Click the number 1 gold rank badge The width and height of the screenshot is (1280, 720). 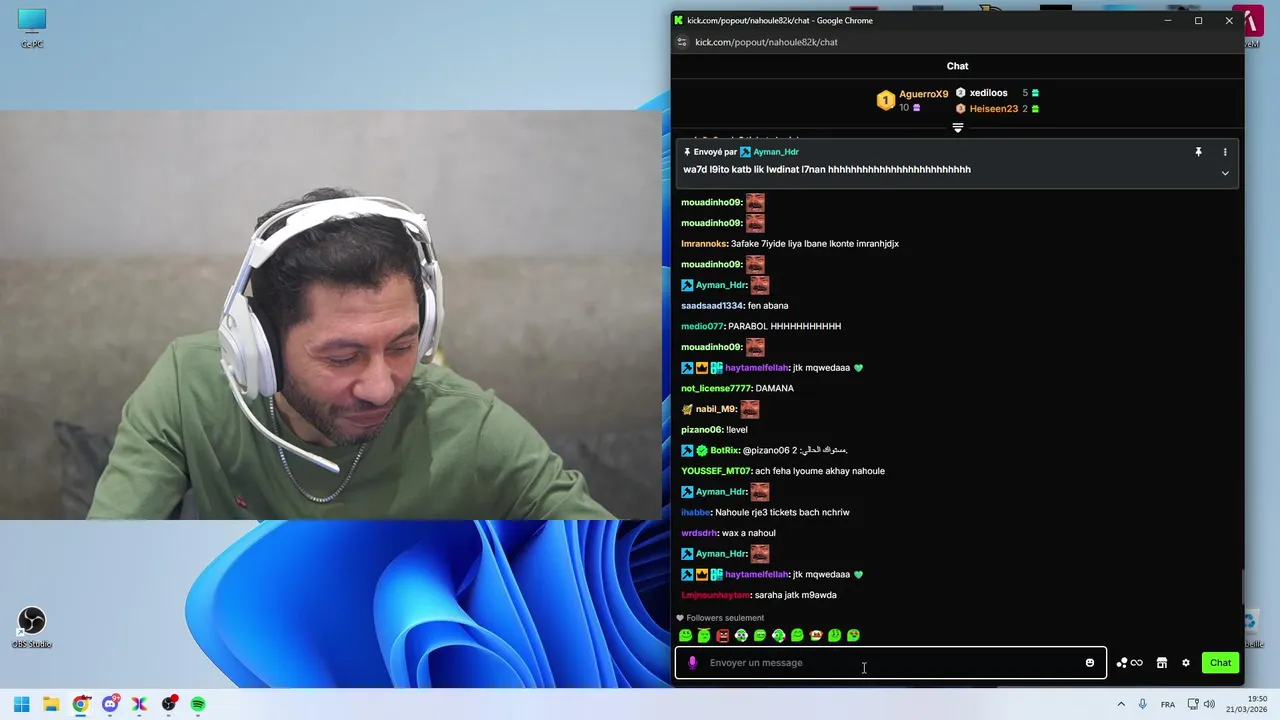tap(885, 101)
